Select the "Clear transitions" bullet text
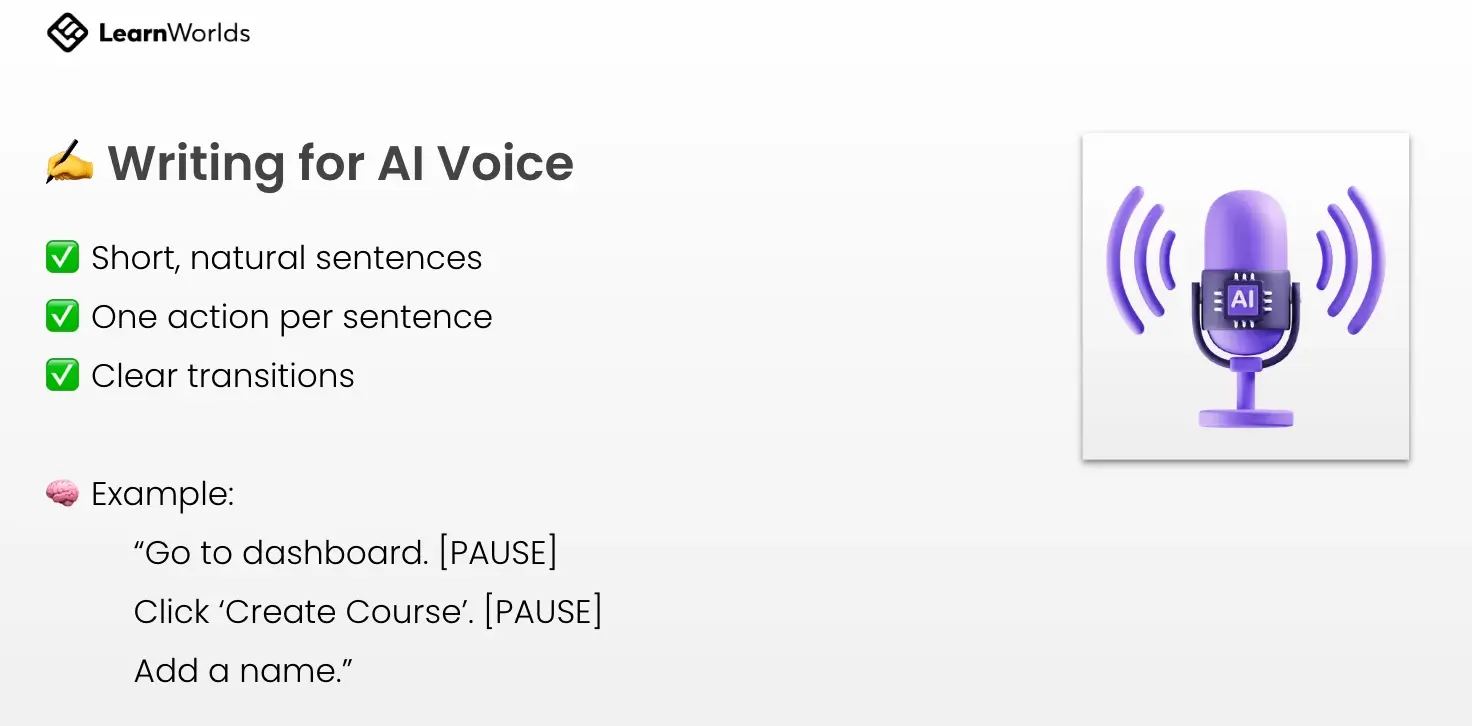This screenshot has height=726, width=1472. [x=222, y=376]
